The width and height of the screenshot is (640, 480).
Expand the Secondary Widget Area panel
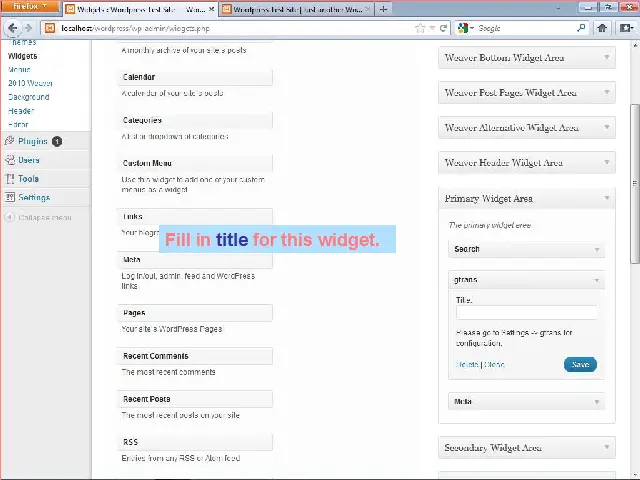coord(607,447)
